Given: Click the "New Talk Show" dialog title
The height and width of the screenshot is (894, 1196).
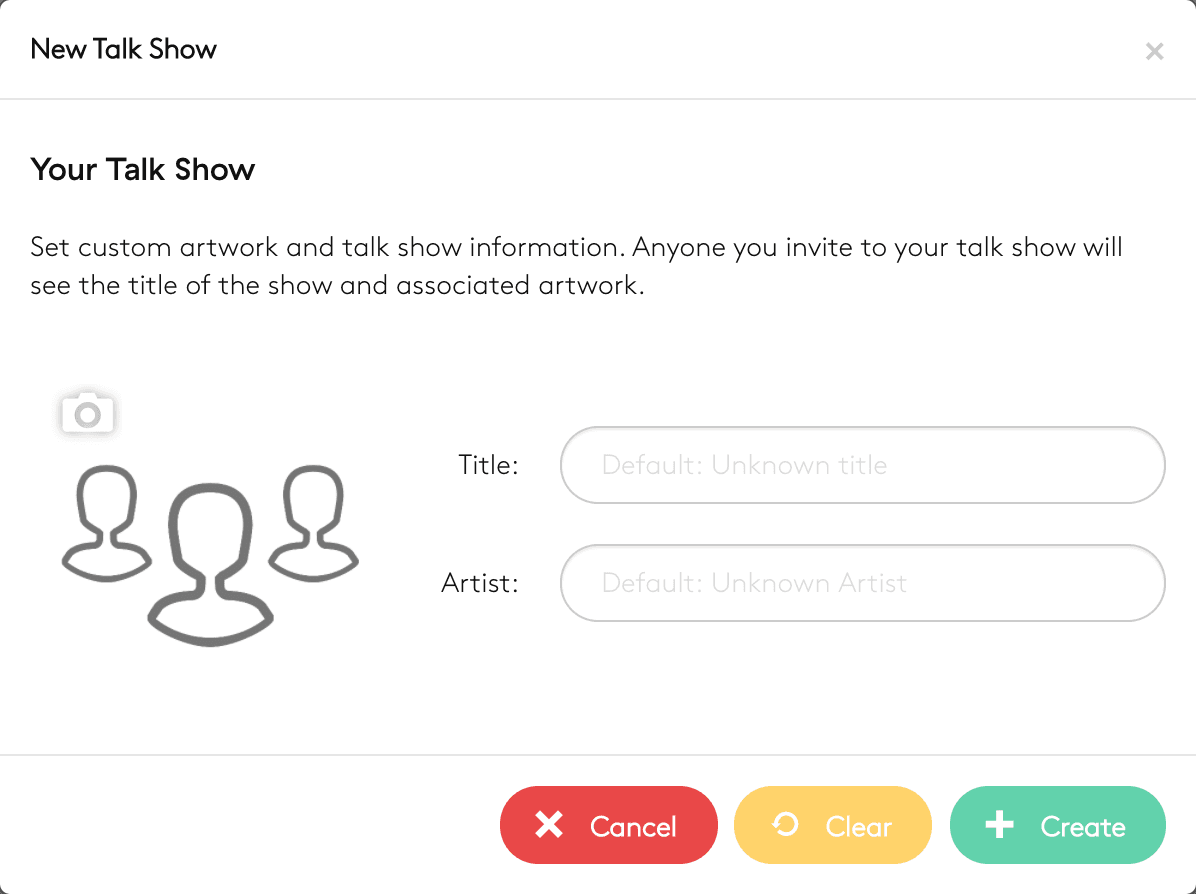Looking at the screenshot, I should [x=124, y=49].
